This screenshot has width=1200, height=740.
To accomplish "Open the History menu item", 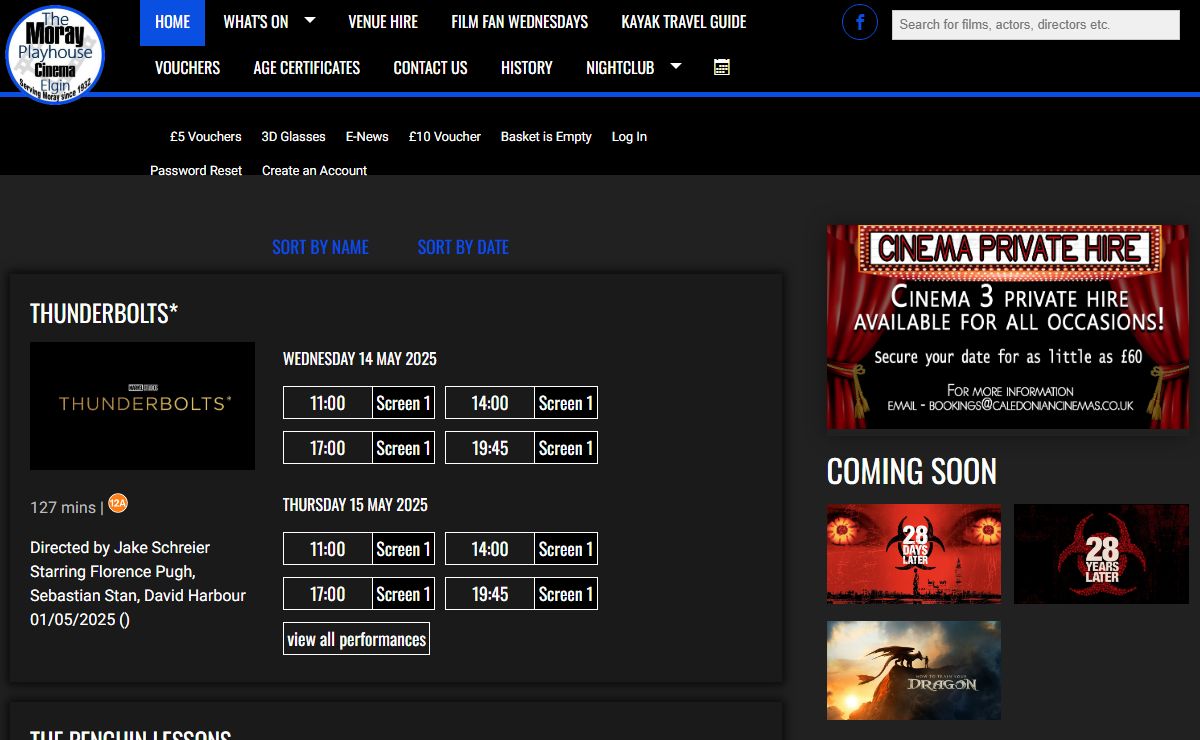I will (527, 68).
